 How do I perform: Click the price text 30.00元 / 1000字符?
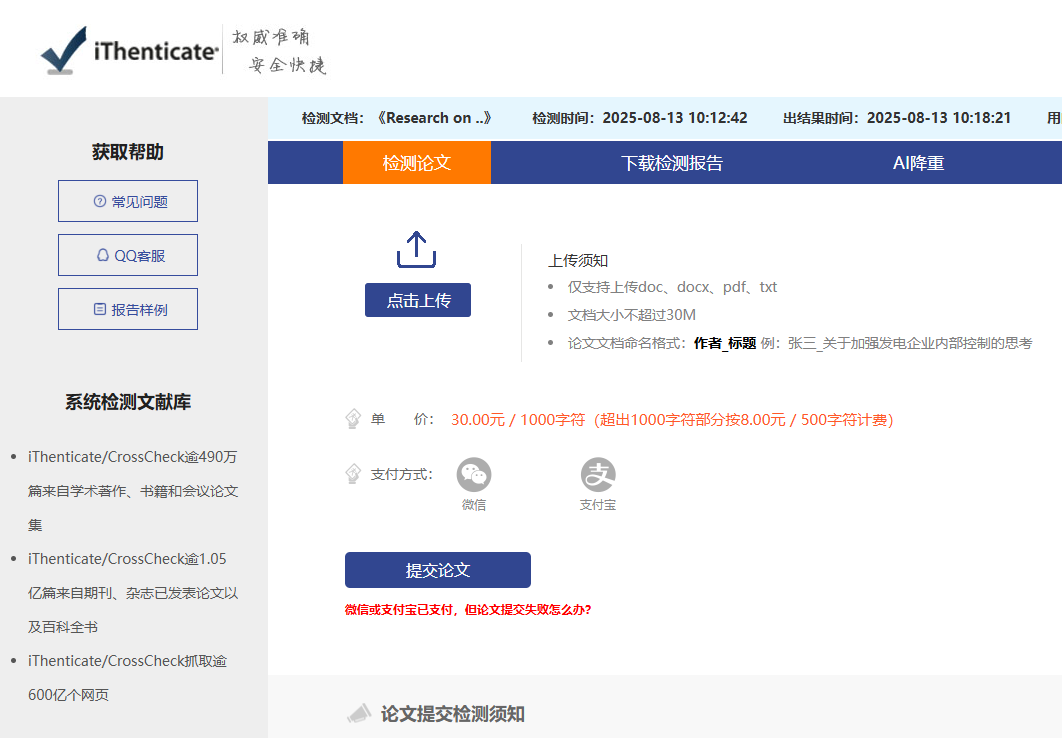pos(518,420)
